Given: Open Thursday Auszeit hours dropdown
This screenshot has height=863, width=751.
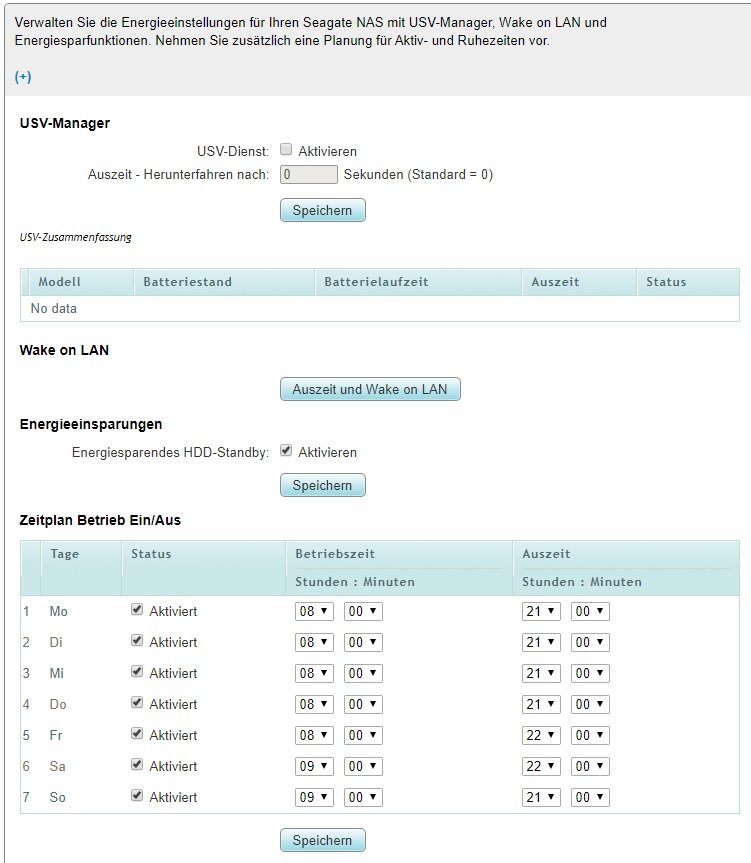Looking at the screenshot, I should click(541, 704).
